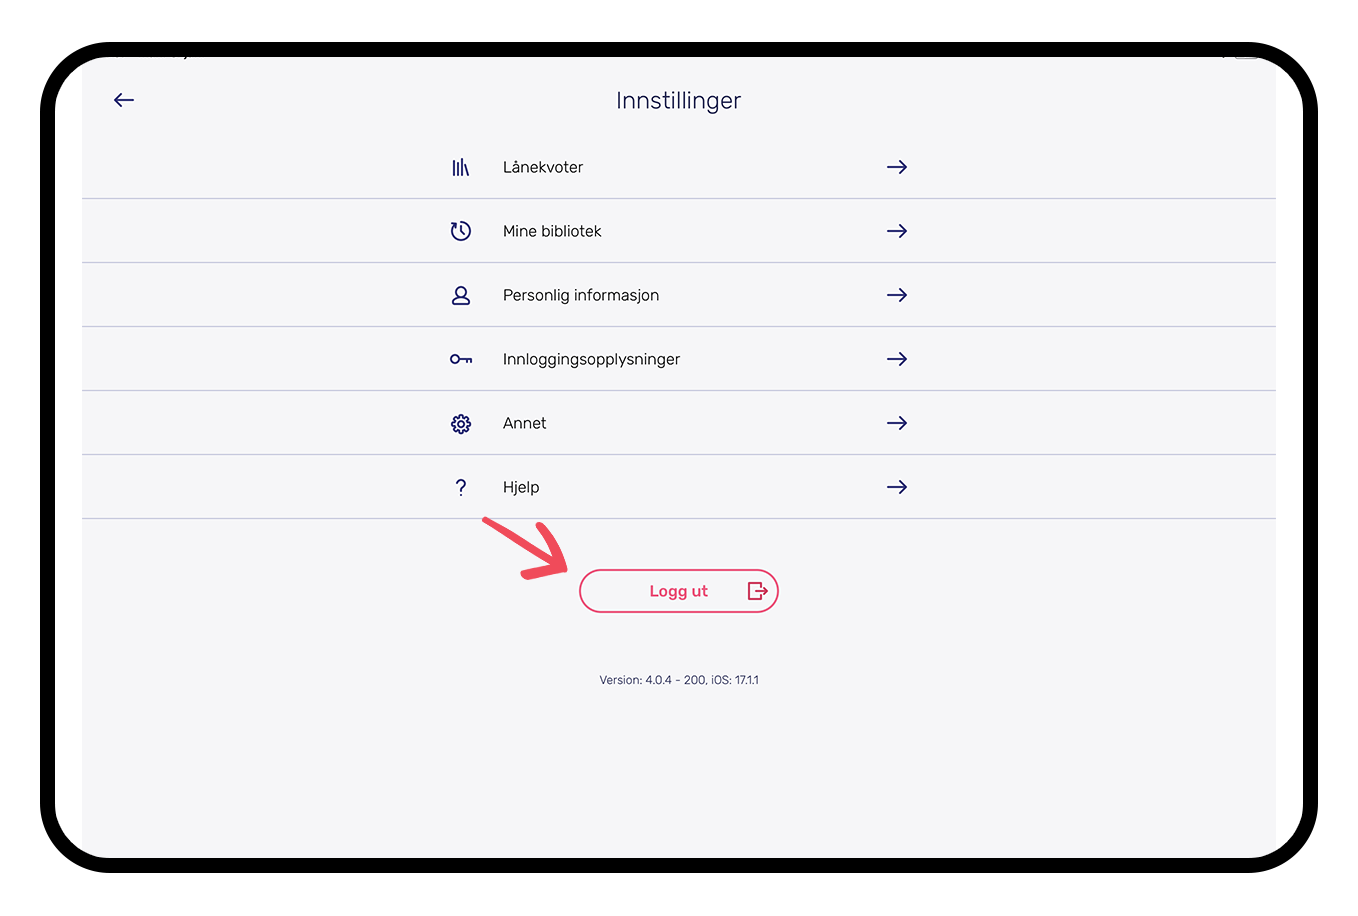Open Annet via its right arrow

(x=897, y=423)
